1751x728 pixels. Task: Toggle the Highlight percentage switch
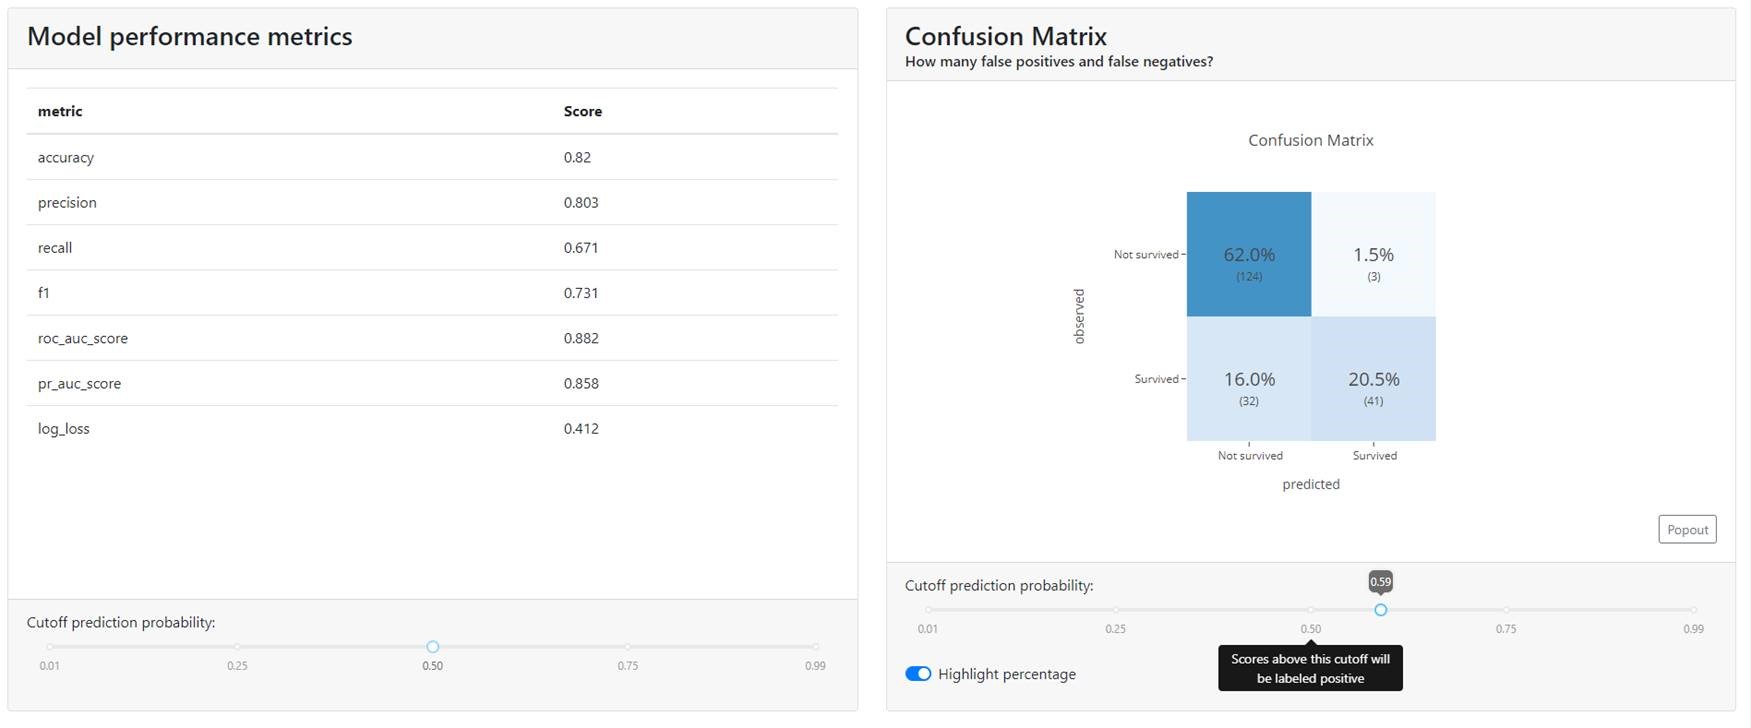(x=918, y=674)
